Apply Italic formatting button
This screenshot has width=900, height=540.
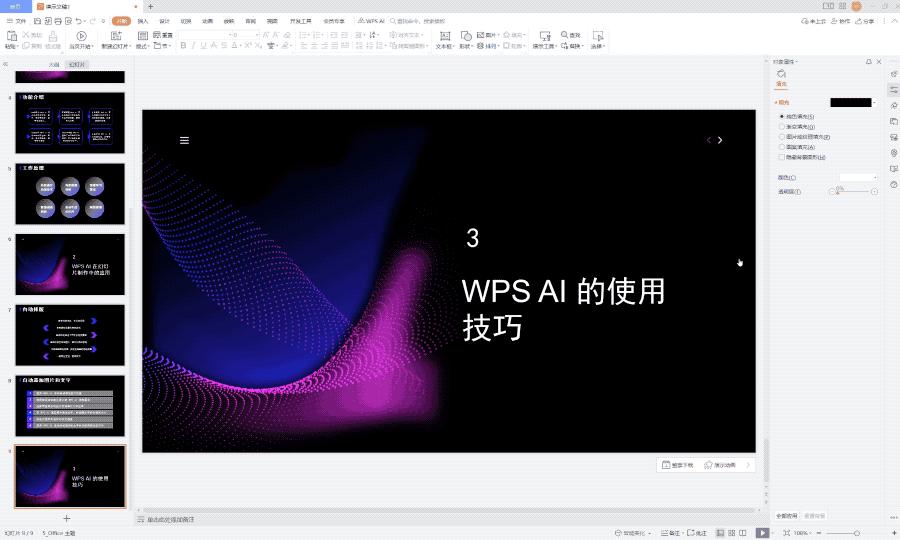pos(193,45)
